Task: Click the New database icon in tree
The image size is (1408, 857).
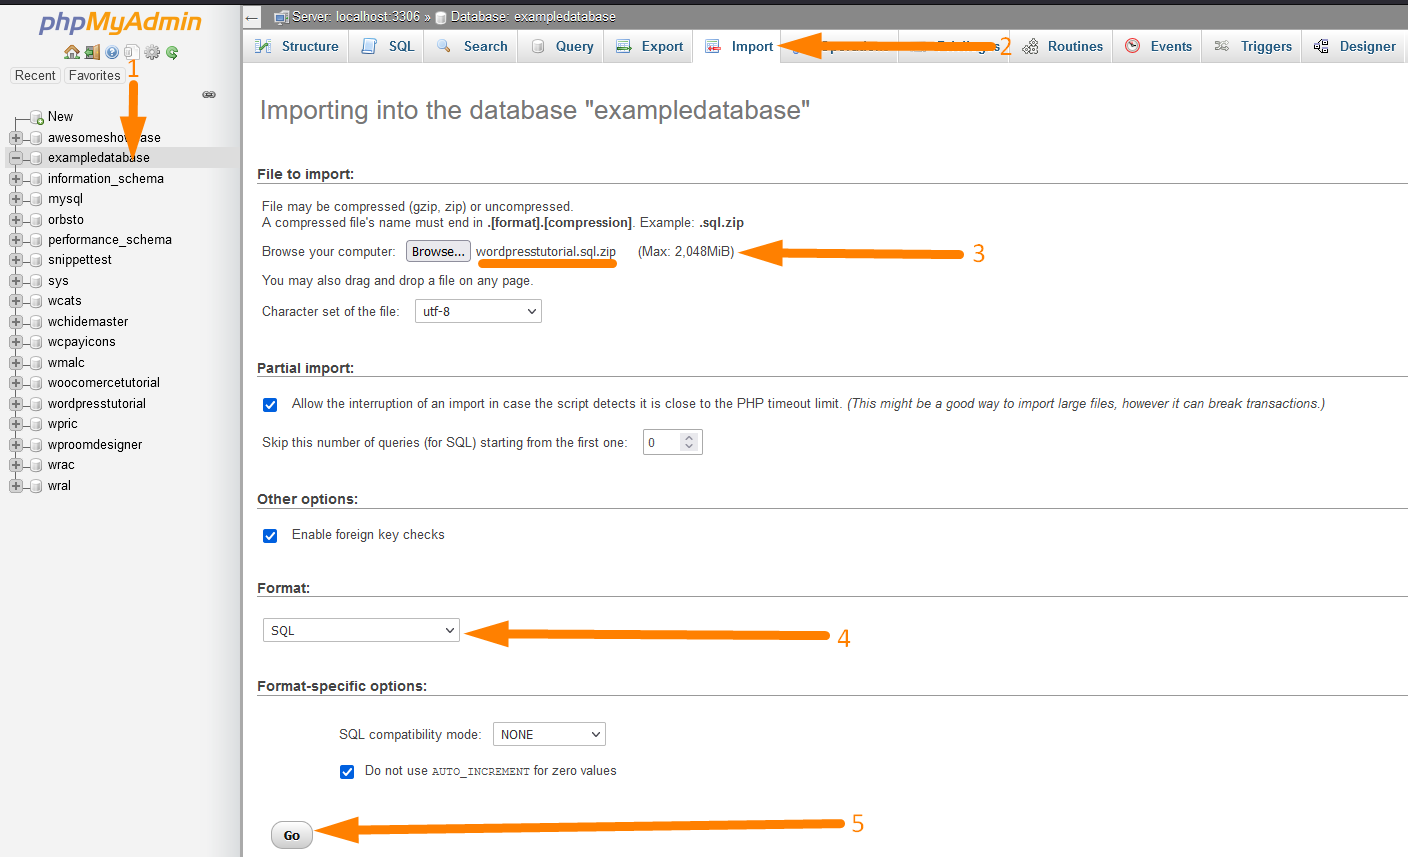Action: (37, 117)
